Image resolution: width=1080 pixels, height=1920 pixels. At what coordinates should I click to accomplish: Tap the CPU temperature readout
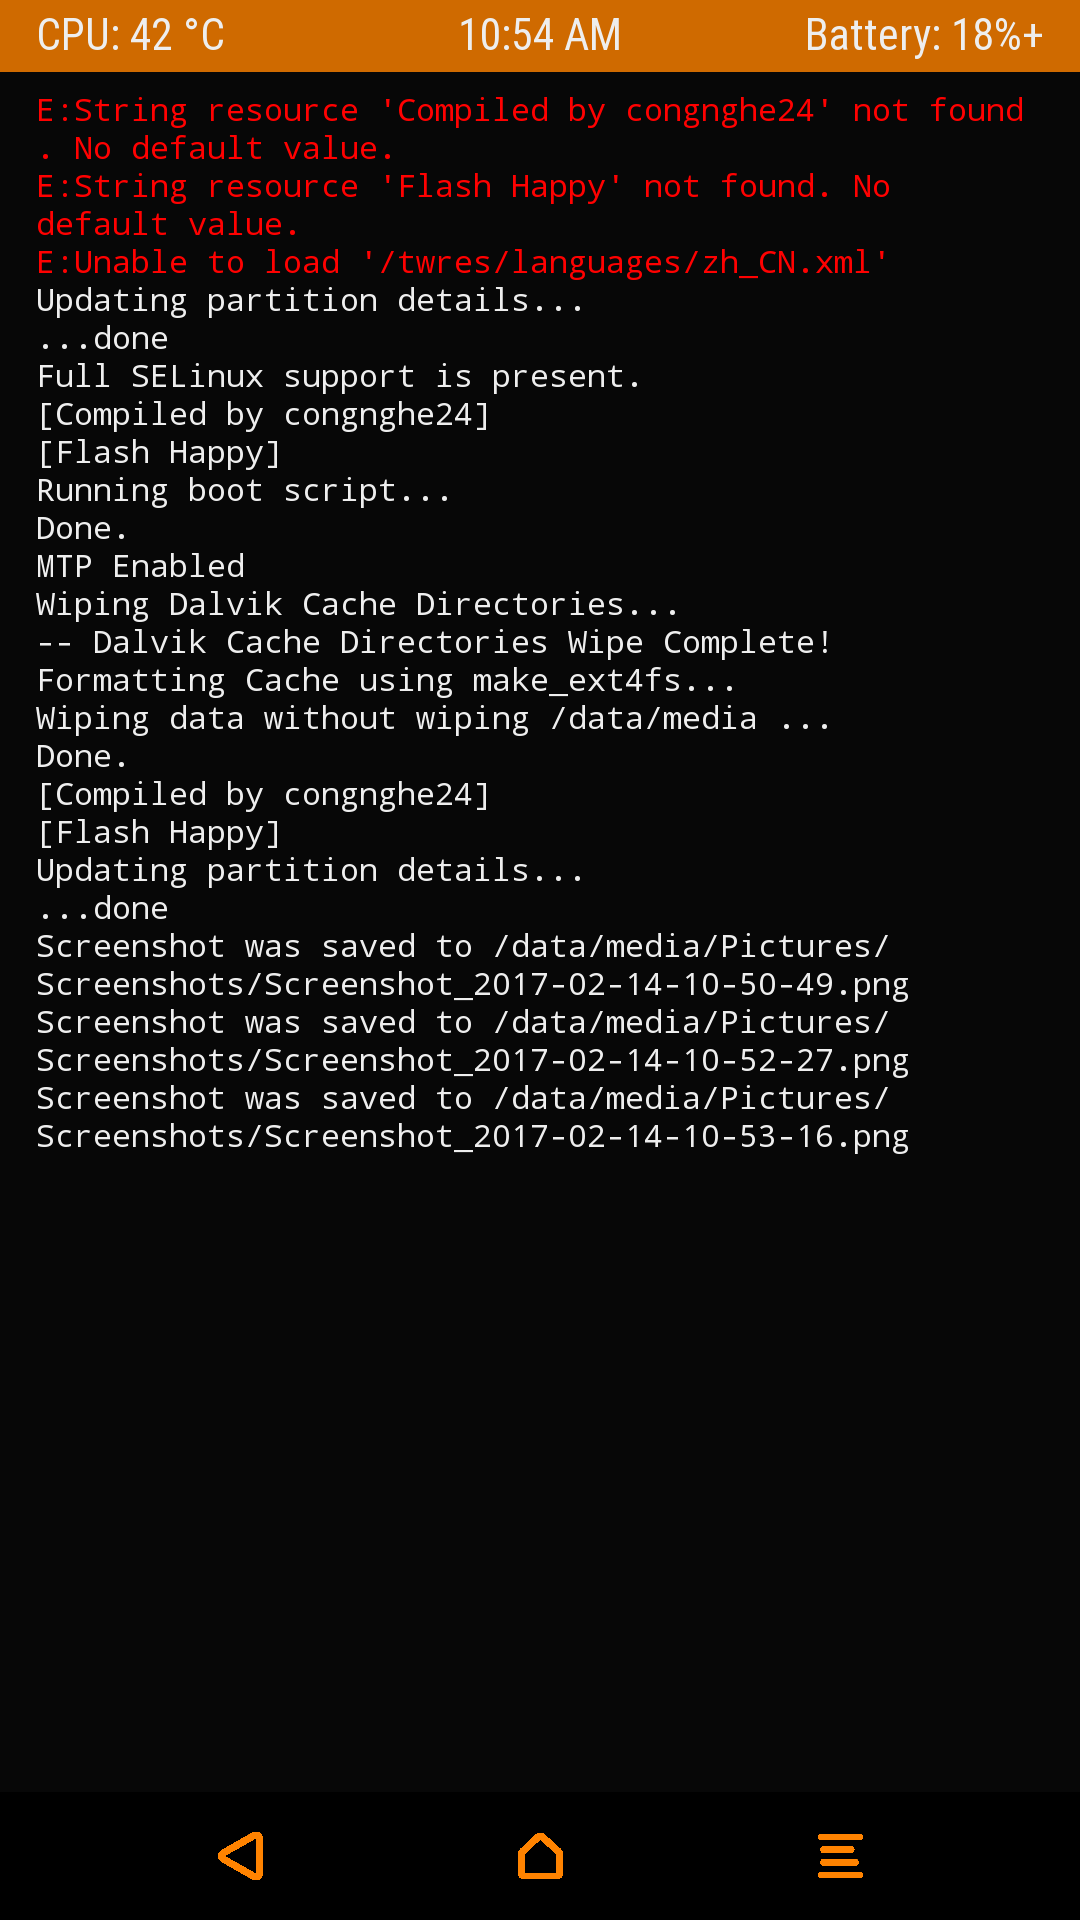tap(131, 36)
